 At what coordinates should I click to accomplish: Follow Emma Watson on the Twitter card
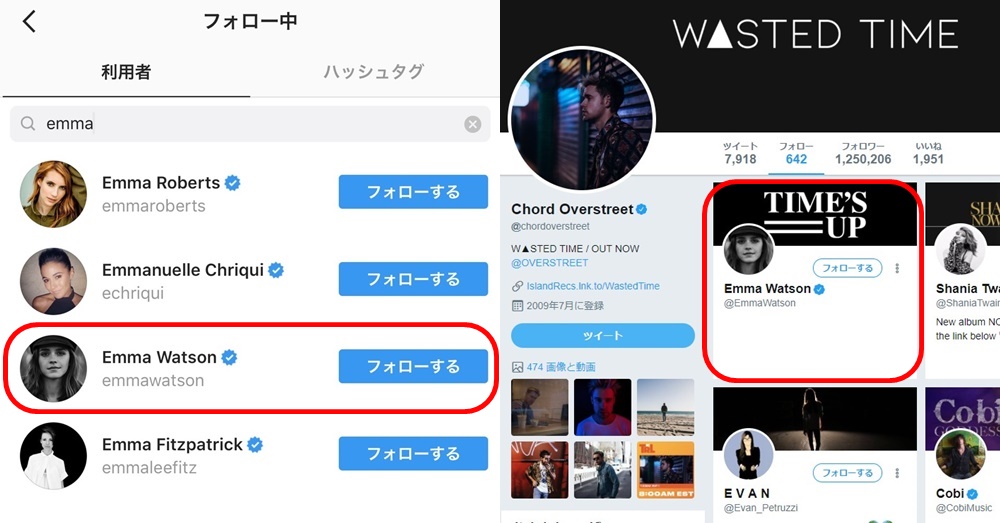(x=847, y=268)
